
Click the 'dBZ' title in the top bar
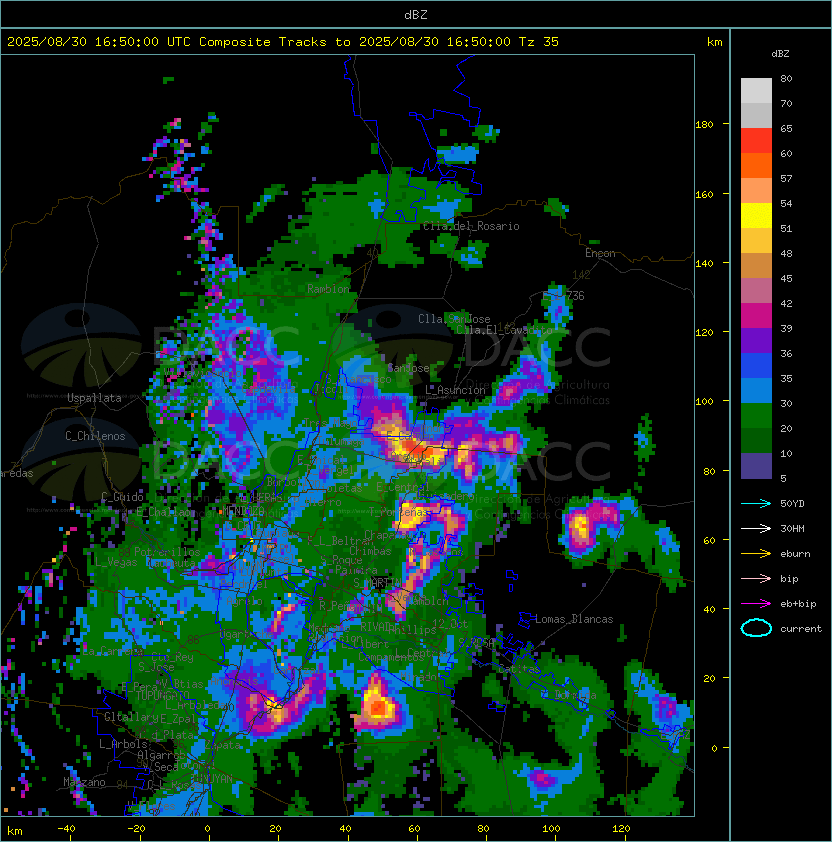(416, 15)
